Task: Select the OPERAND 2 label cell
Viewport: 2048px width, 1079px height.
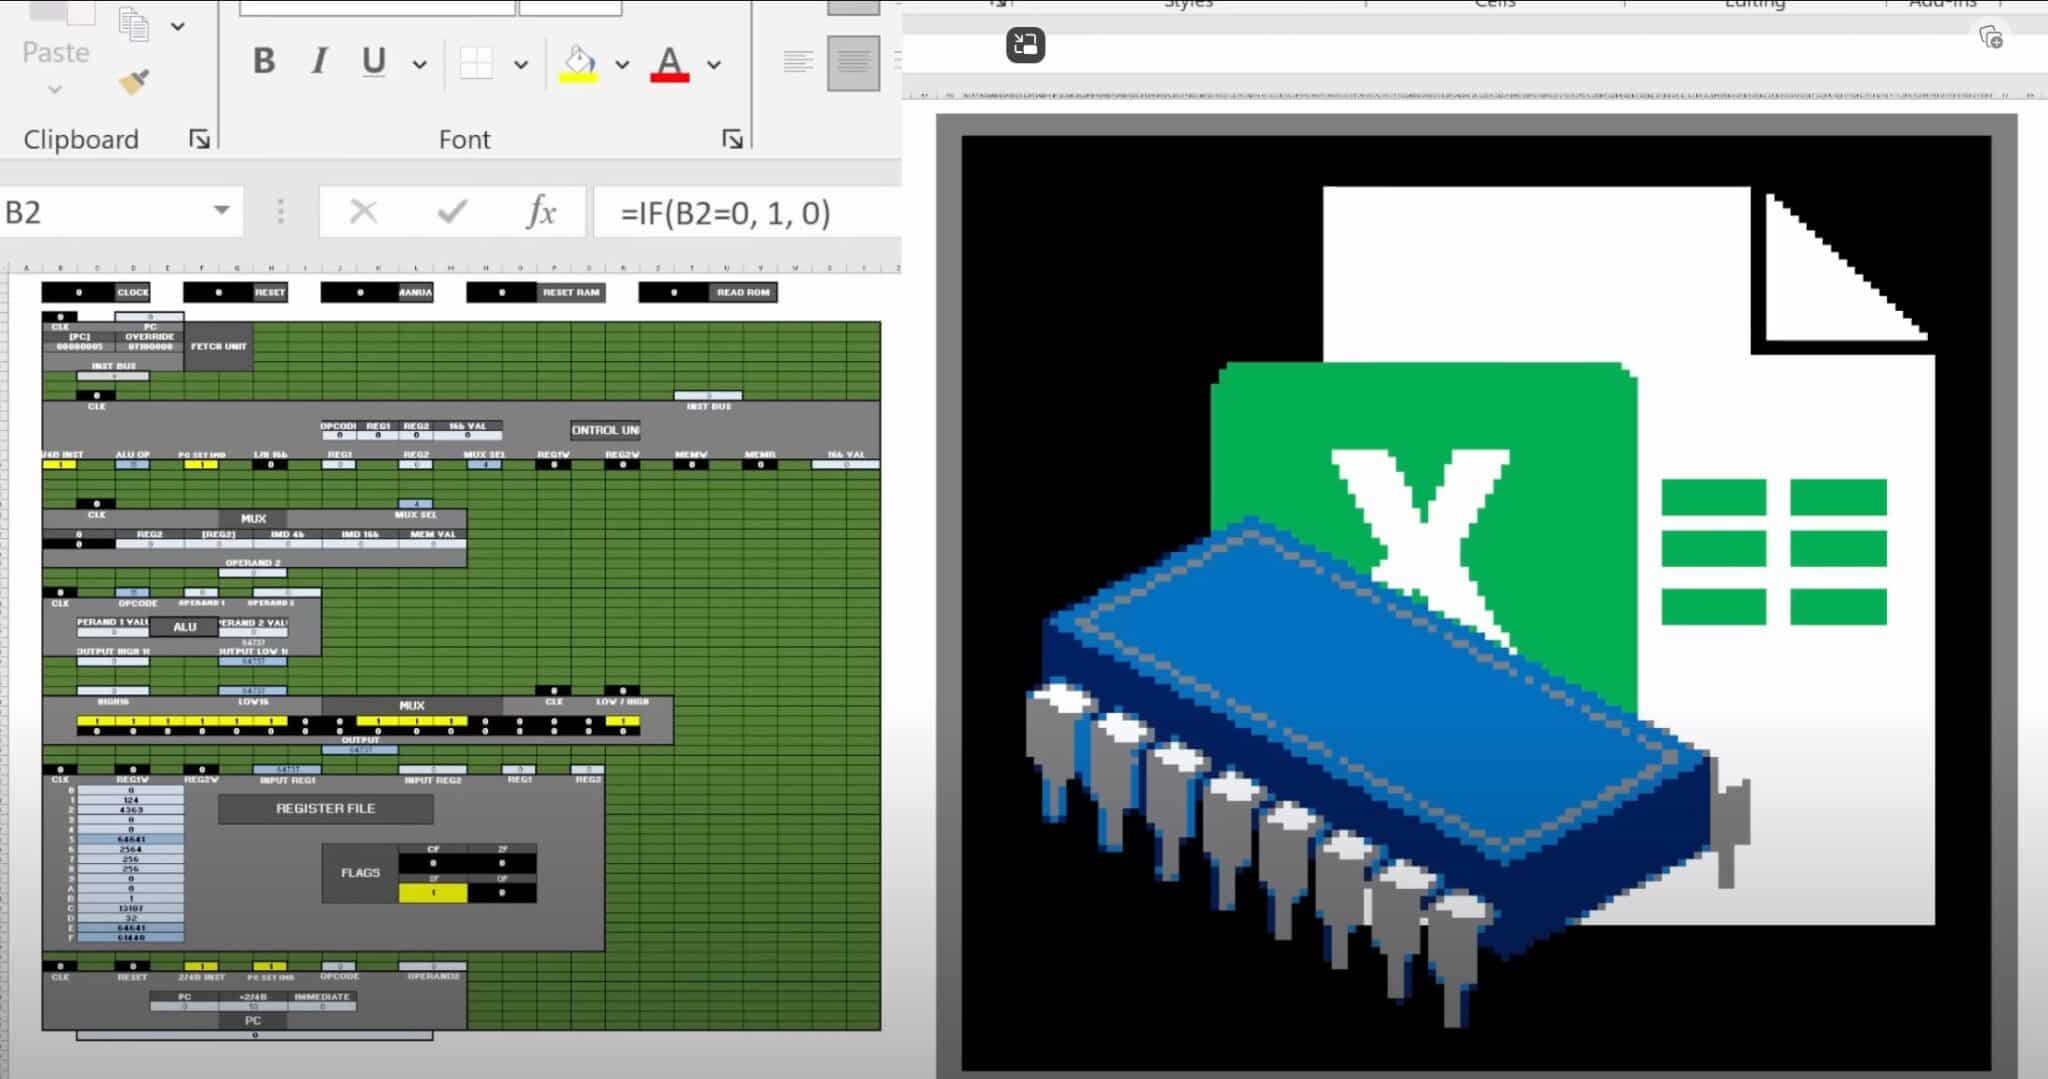Action: pyautogui.click(x=253, y=563)
